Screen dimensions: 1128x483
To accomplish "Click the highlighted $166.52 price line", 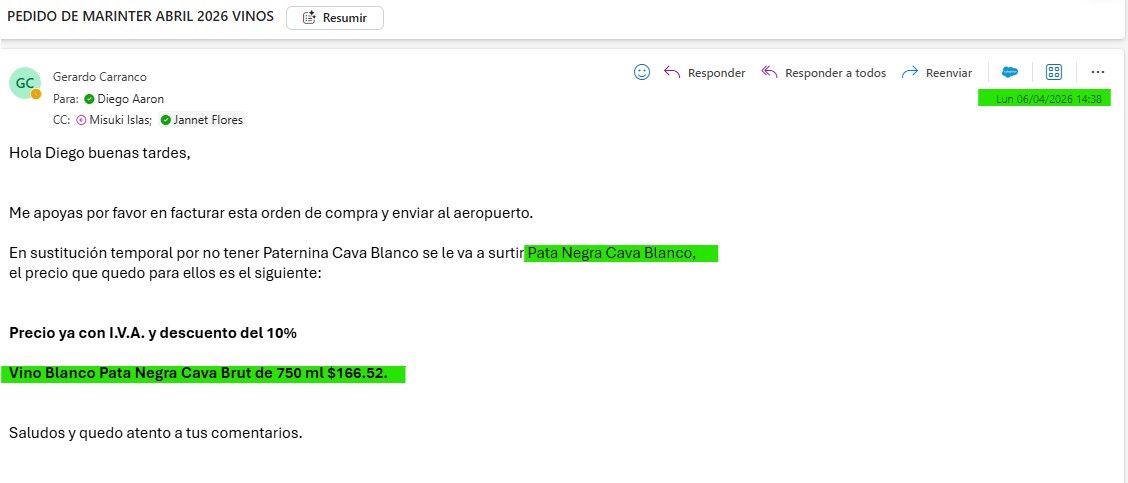I will coord(198,373).
